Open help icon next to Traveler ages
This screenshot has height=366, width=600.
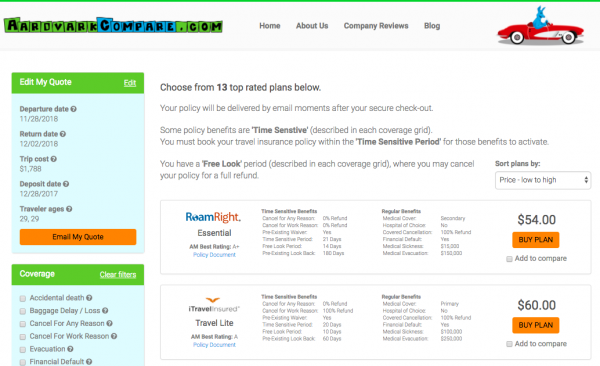pos(69,209)
